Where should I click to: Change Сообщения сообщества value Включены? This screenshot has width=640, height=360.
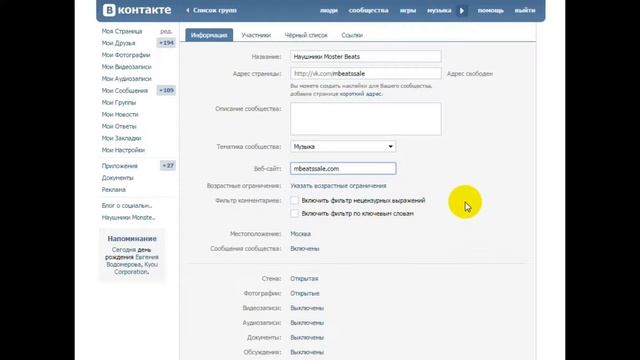point(304,249)
